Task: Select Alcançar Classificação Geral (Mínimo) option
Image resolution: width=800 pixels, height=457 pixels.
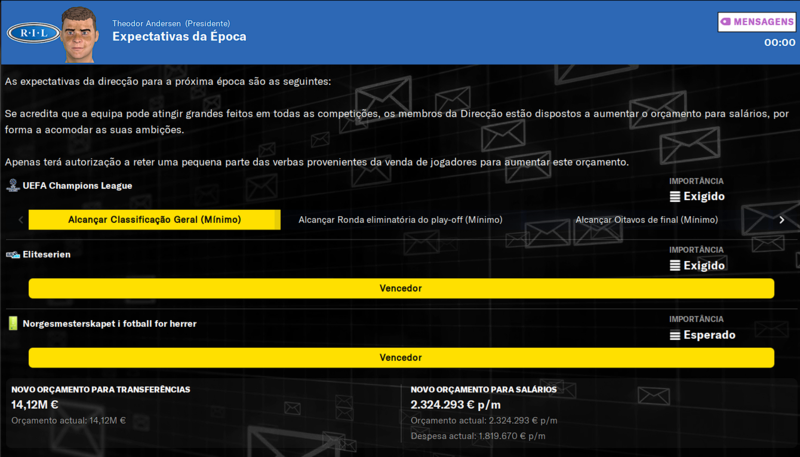Action: point(155,220)
